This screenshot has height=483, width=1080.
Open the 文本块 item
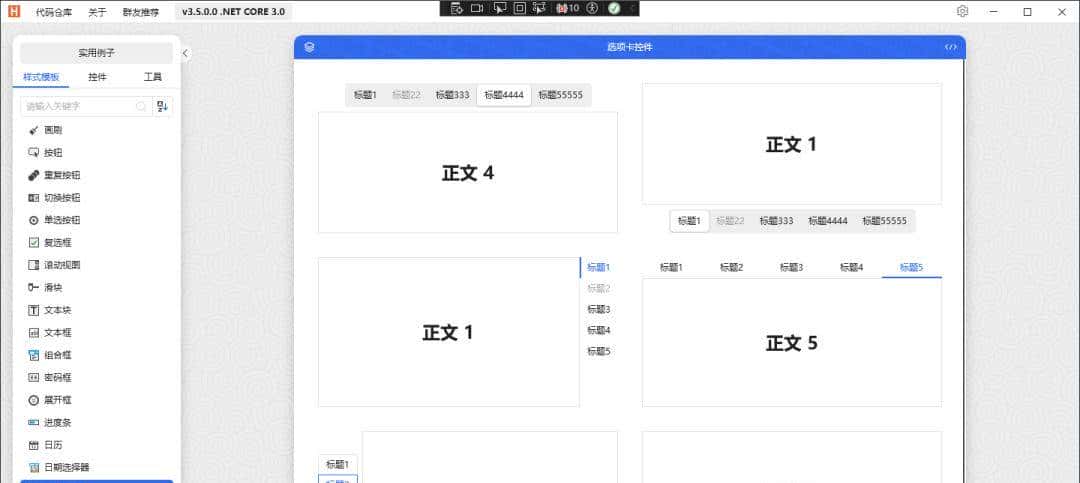96,310
